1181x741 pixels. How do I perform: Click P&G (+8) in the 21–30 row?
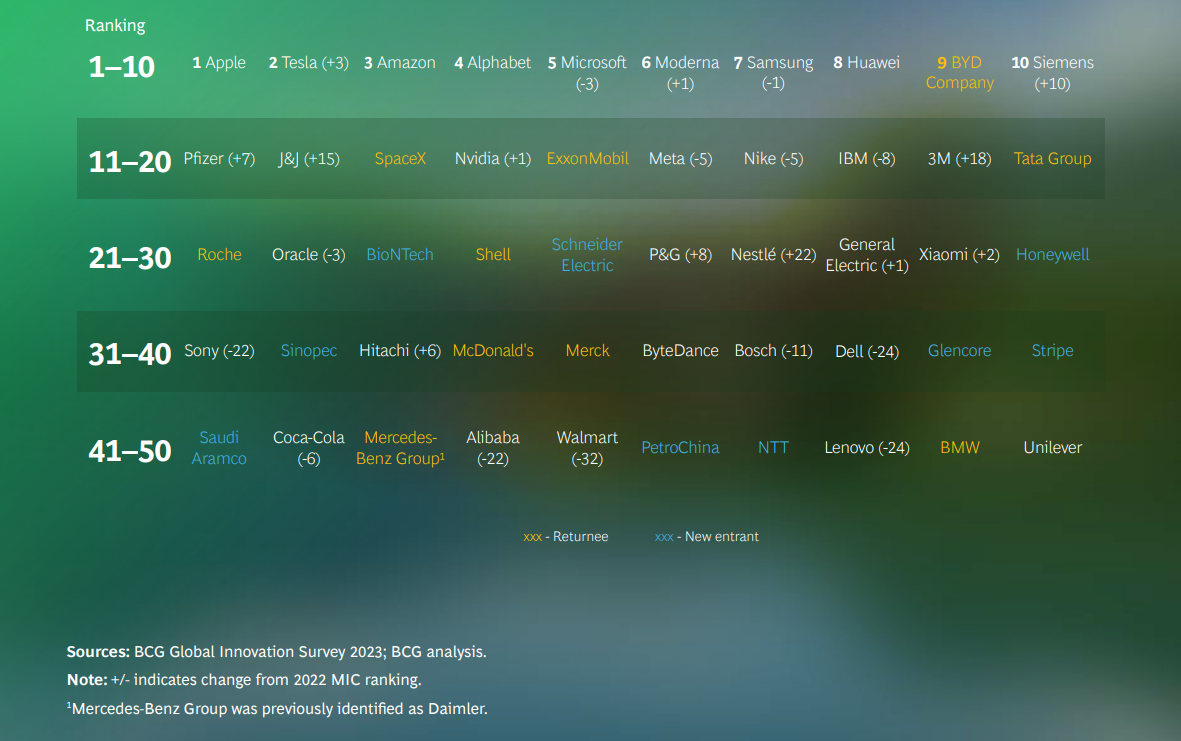(680, 255)
